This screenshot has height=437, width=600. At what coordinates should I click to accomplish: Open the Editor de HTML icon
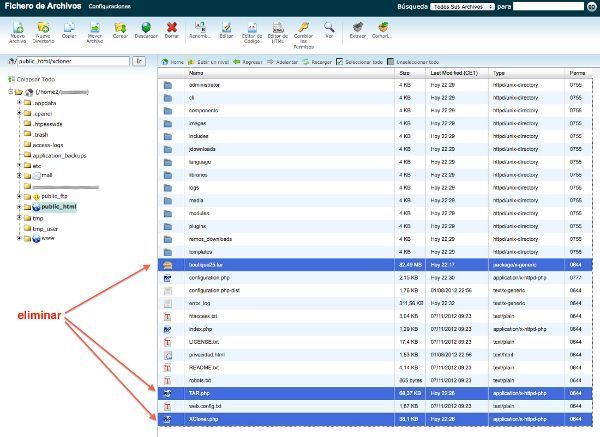(x=278, y=28)
